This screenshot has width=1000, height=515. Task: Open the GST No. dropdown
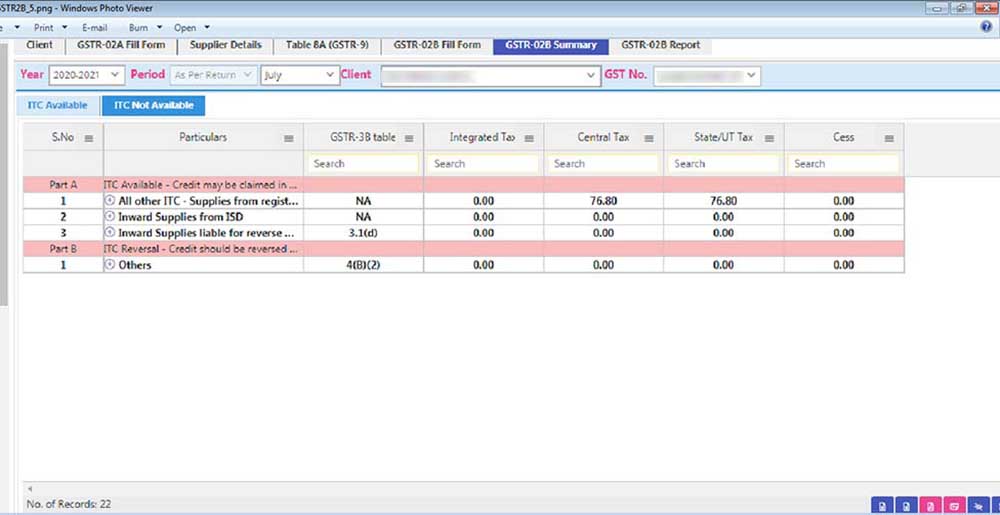coord(707,76)
